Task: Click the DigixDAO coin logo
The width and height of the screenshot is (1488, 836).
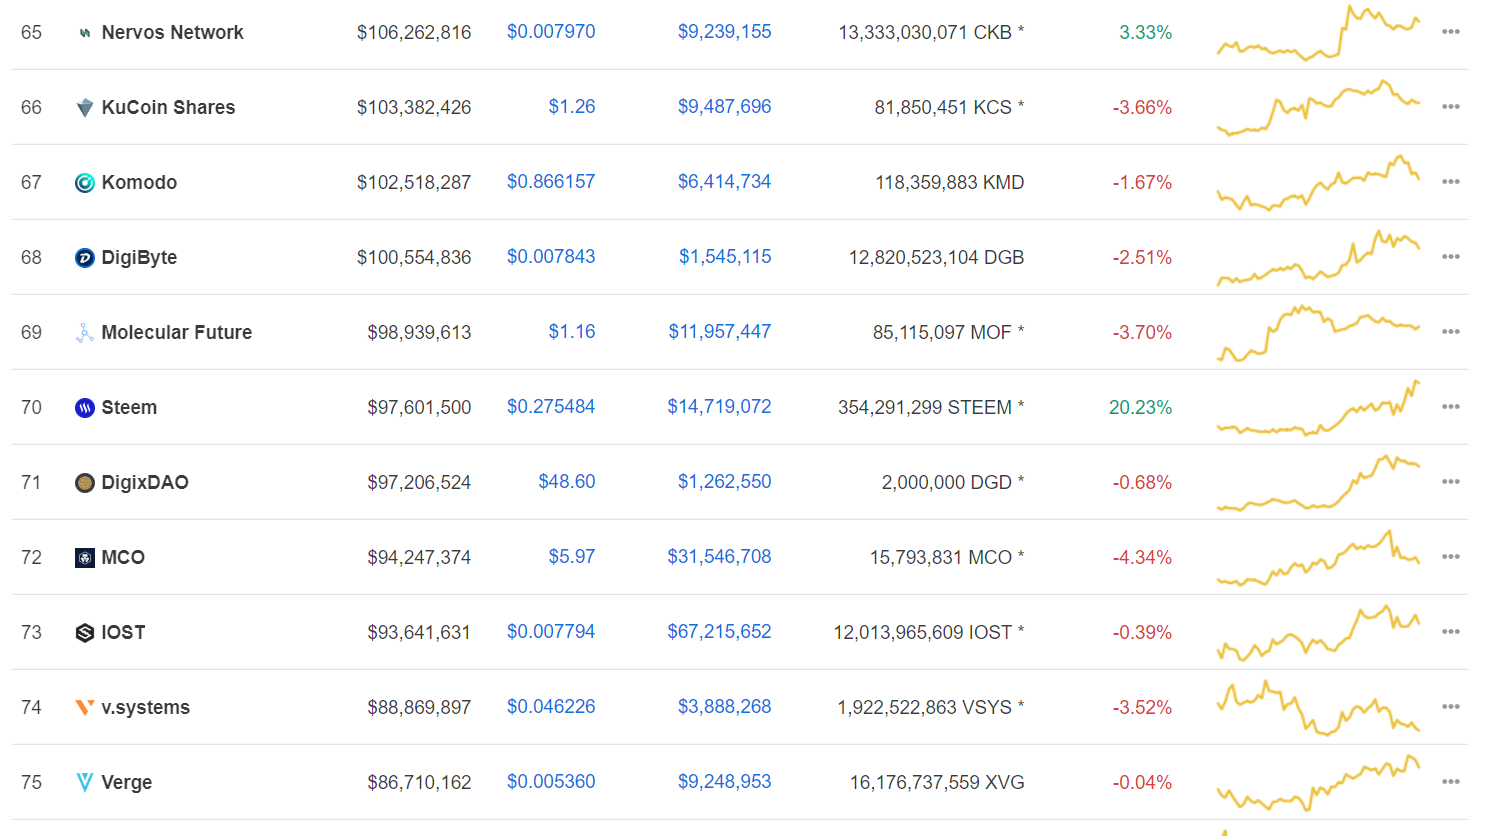Action: (85, 482)
